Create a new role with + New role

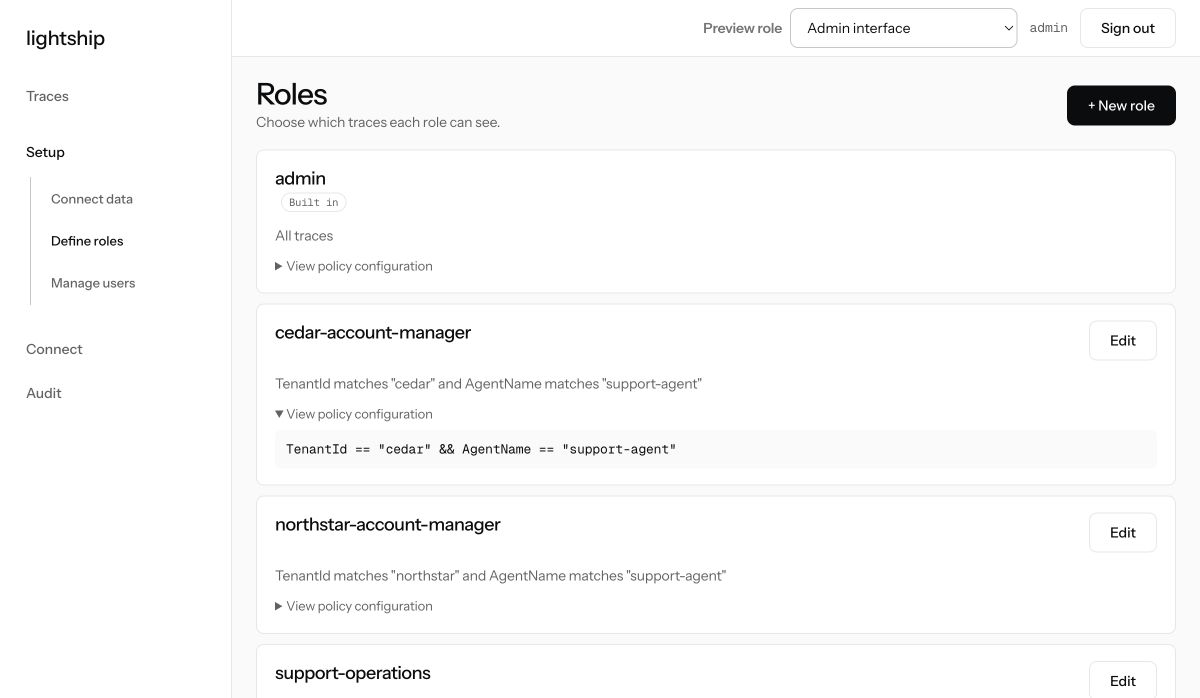(x=1121, y=105)
